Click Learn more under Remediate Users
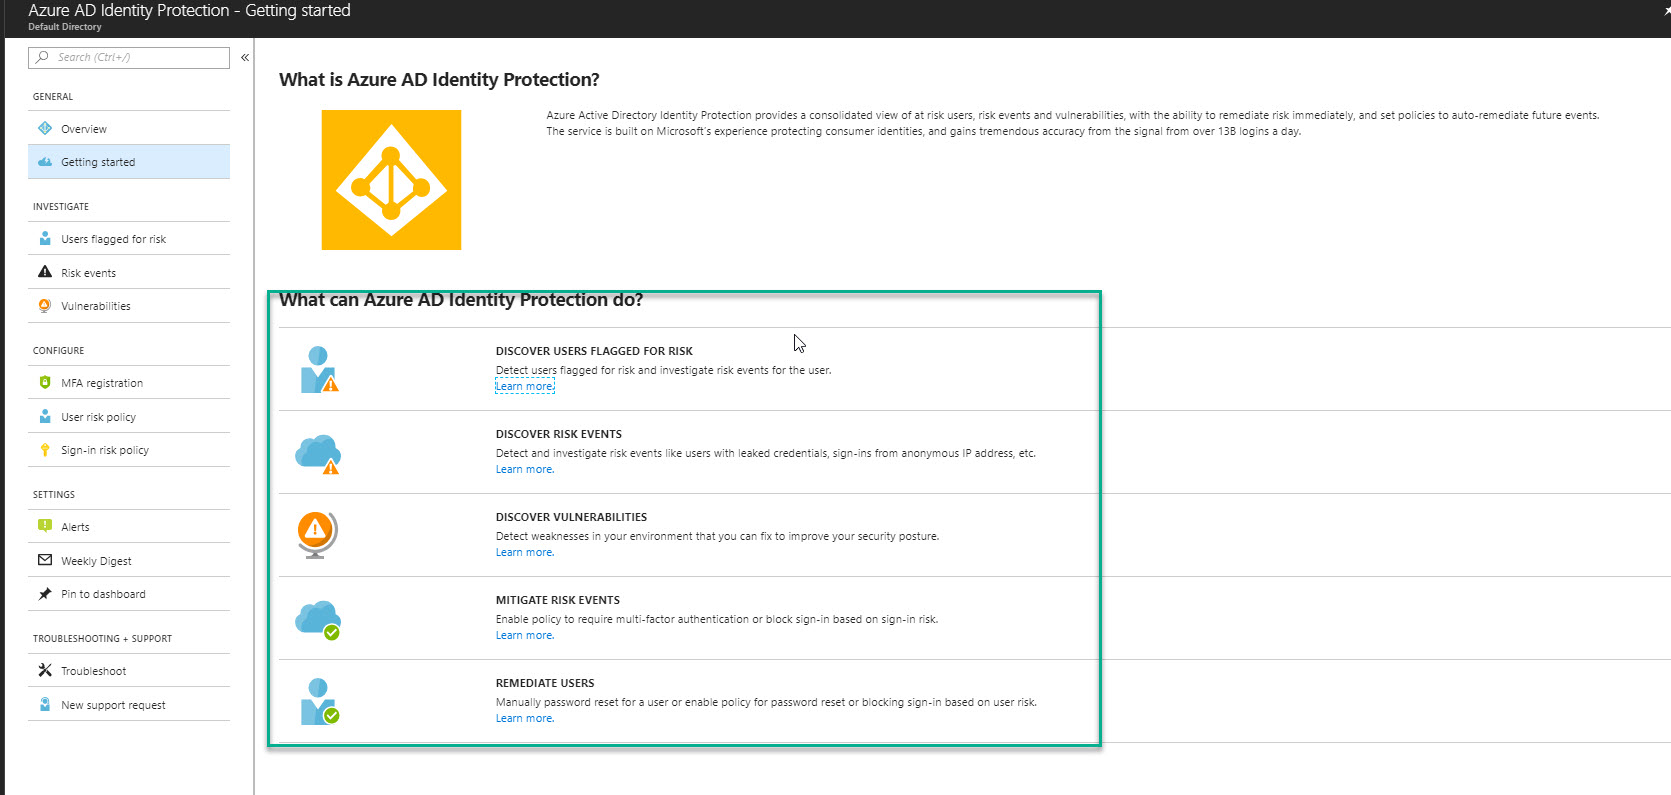The width and height of the screenshot is (1671, 795). click(524, 719)
